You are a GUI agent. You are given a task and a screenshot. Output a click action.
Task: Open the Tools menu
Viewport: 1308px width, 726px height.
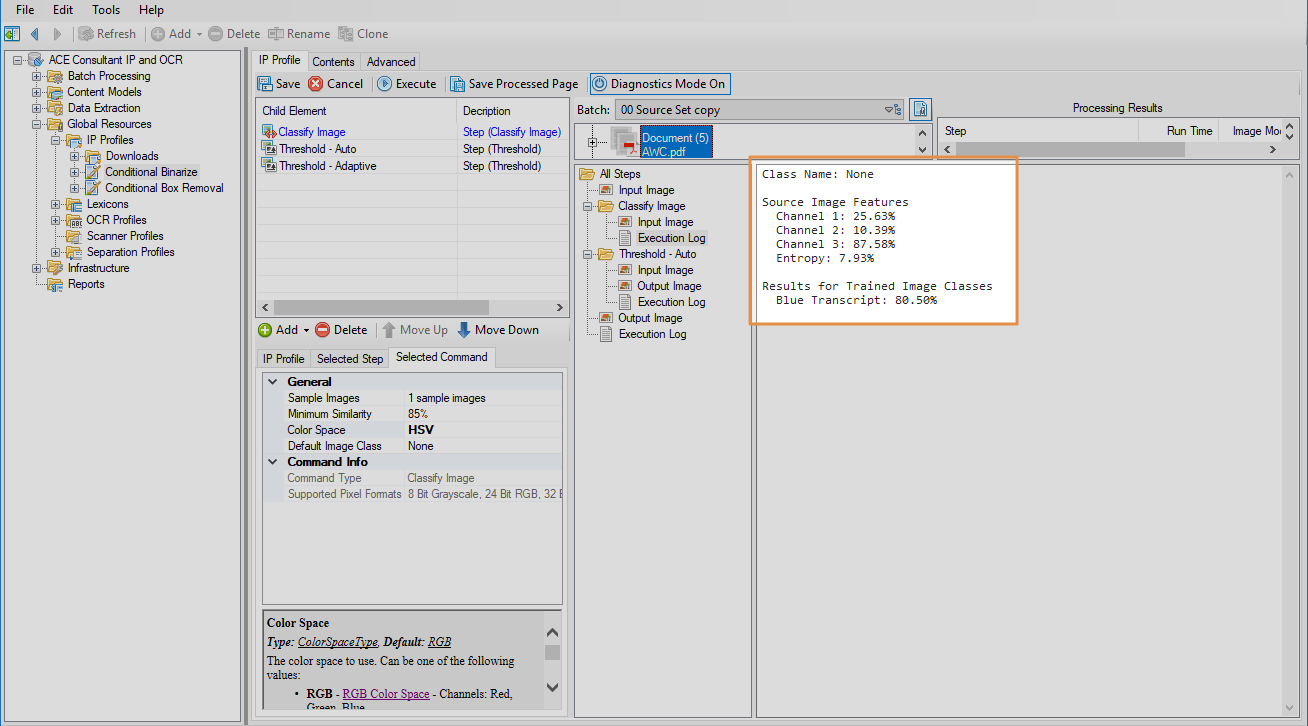pos(106,10)
